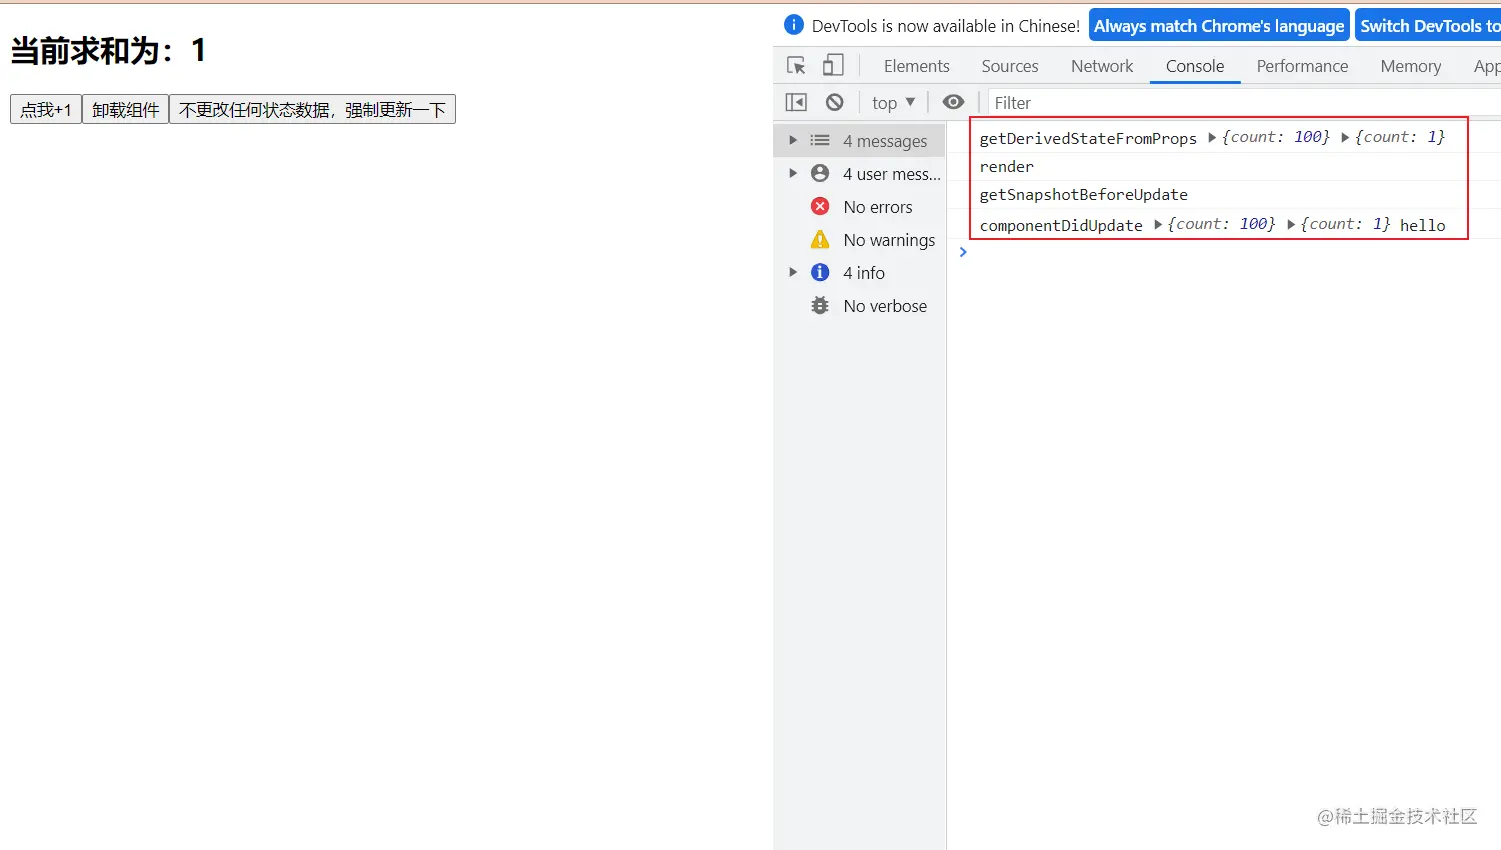This screenshot has height=850, width=1501.
Task: Clear the console with the ban icon
Action: [835, 102]
